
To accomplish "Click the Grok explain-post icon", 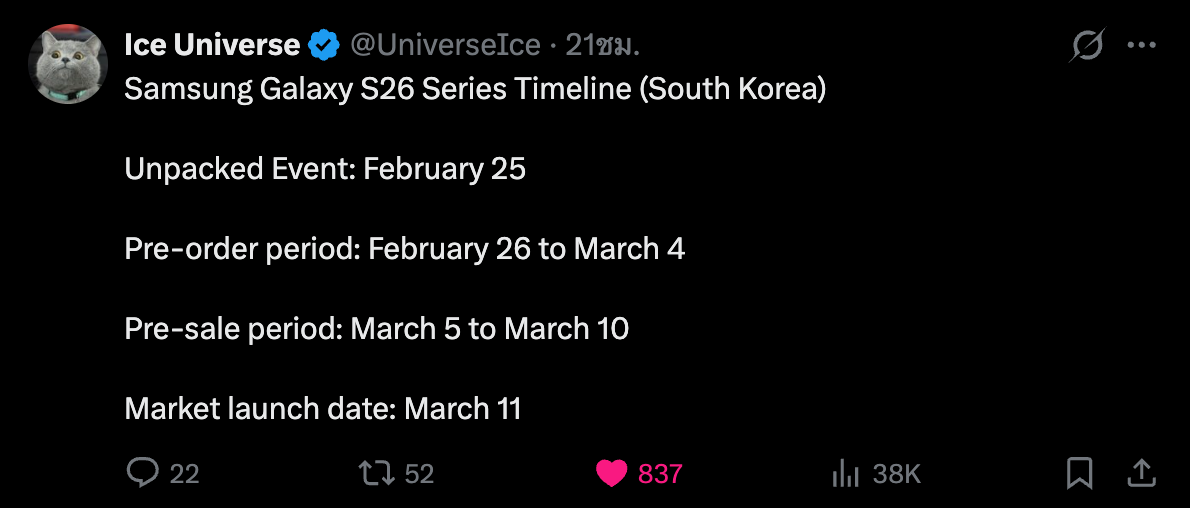I will 1086,45.
